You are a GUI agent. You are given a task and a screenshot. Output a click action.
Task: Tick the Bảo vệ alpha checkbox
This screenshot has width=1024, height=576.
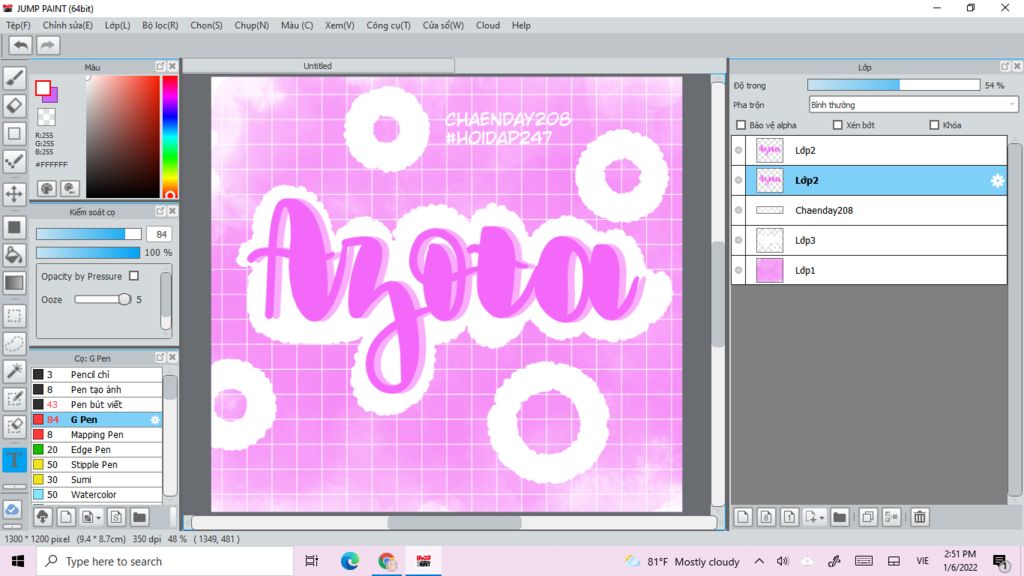coord(741,125)
